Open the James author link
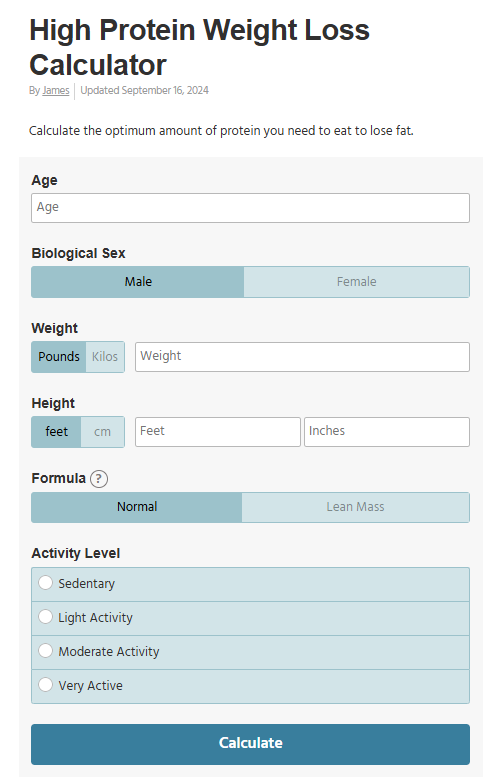 pos(56,91)
